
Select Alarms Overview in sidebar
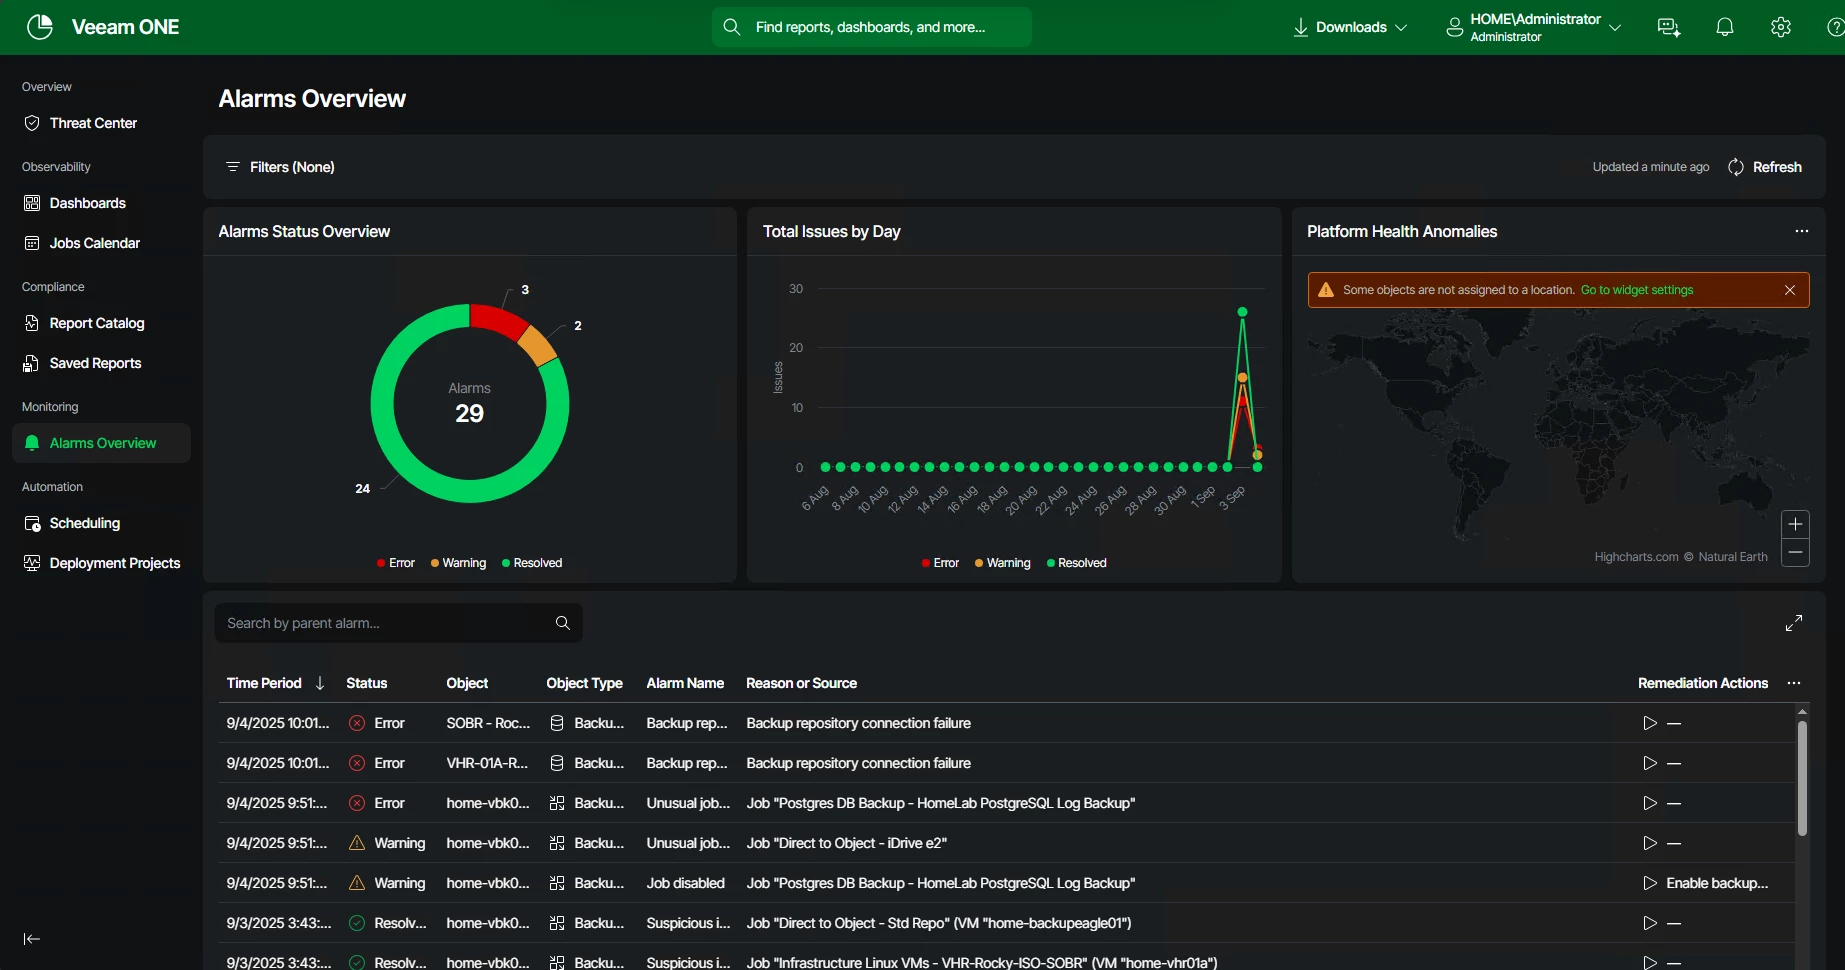[102, 443]
